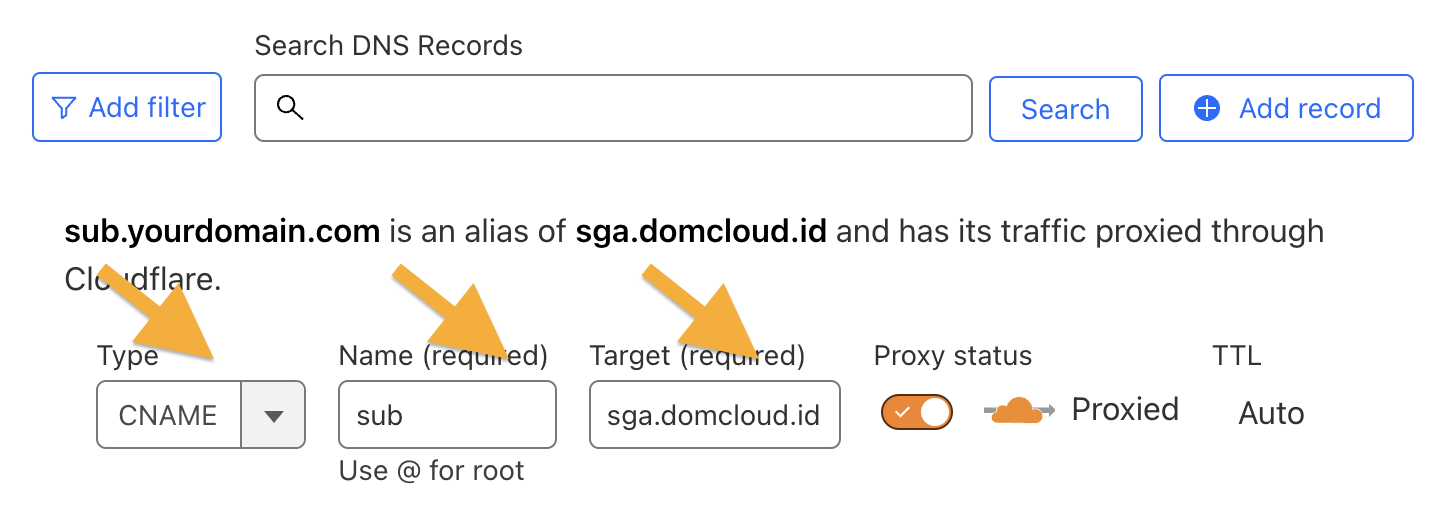The image size is (1448, 518).
Task: Click the magnifying glass icon in the search box
Action: click(290, 108)
